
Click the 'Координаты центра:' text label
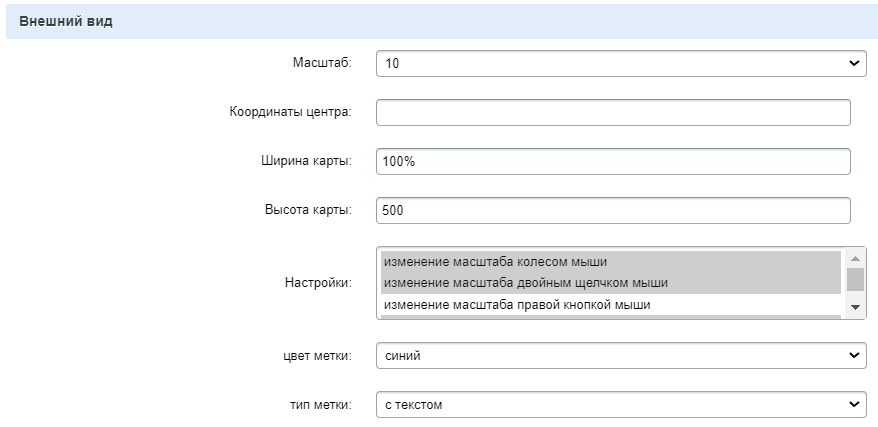click(x=290, y=112)
